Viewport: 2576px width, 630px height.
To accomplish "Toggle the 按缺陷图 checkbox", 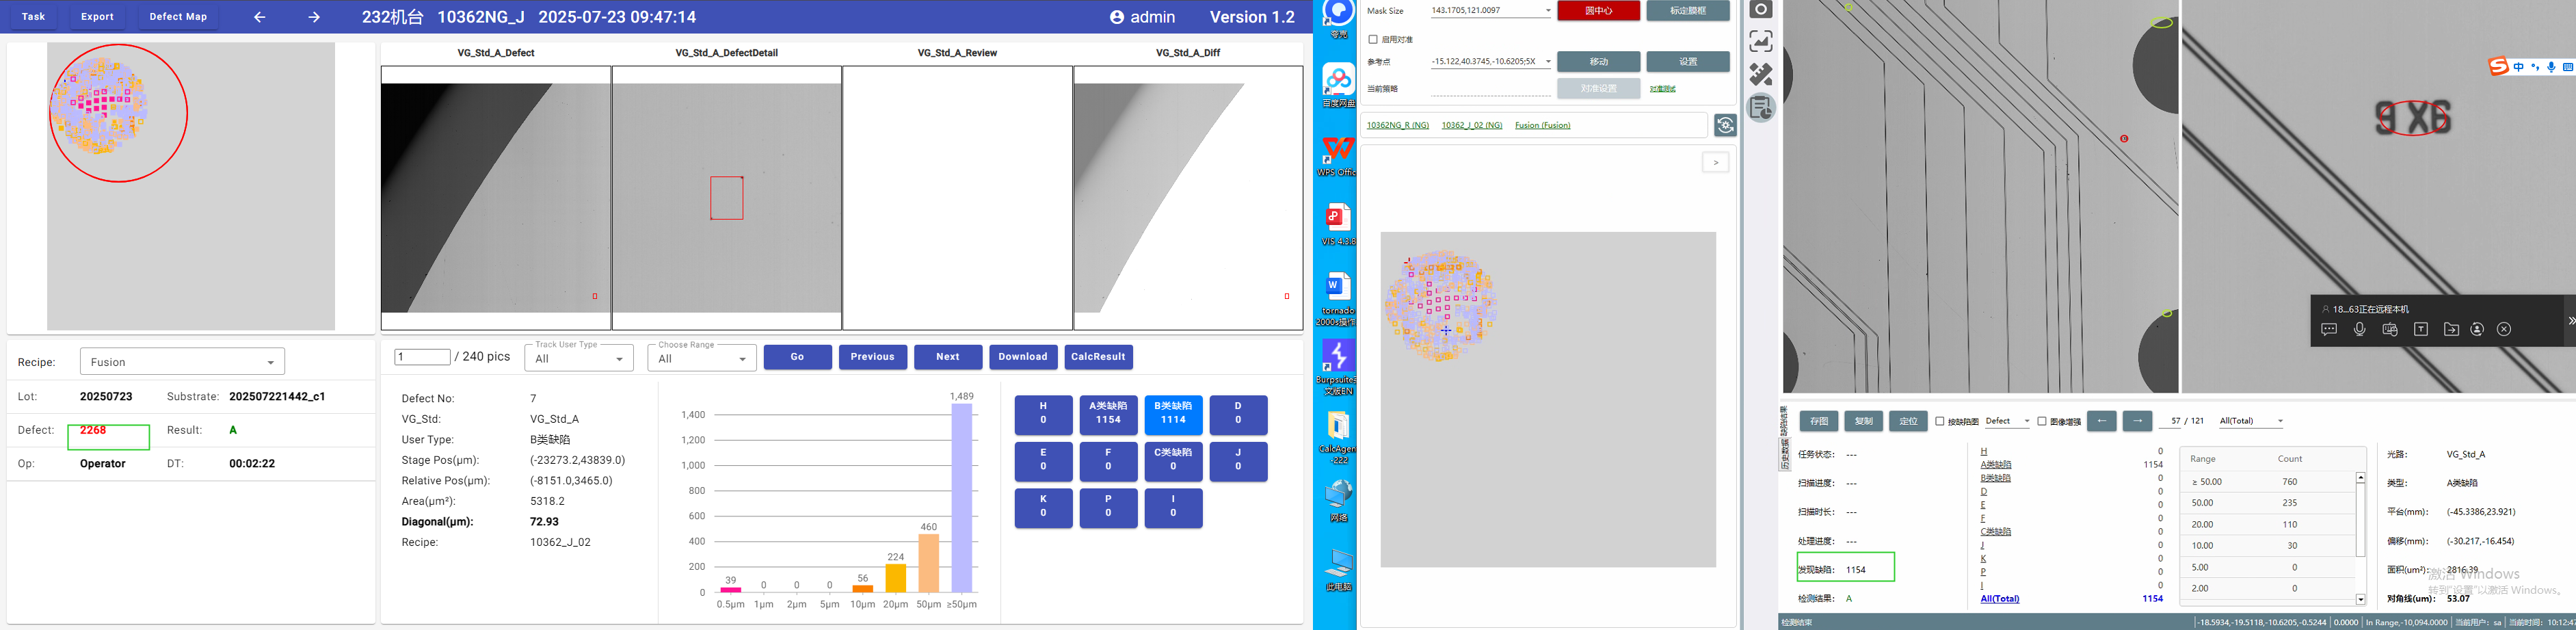I will 1940,421.
